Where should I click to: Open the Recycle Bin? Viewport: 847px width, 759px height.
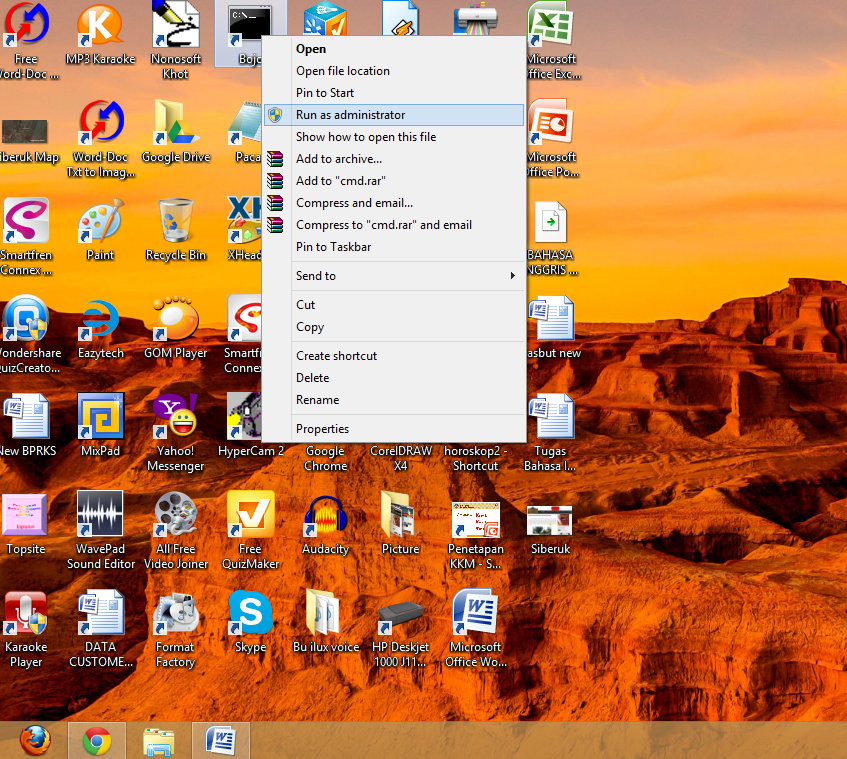coord(175,220)
